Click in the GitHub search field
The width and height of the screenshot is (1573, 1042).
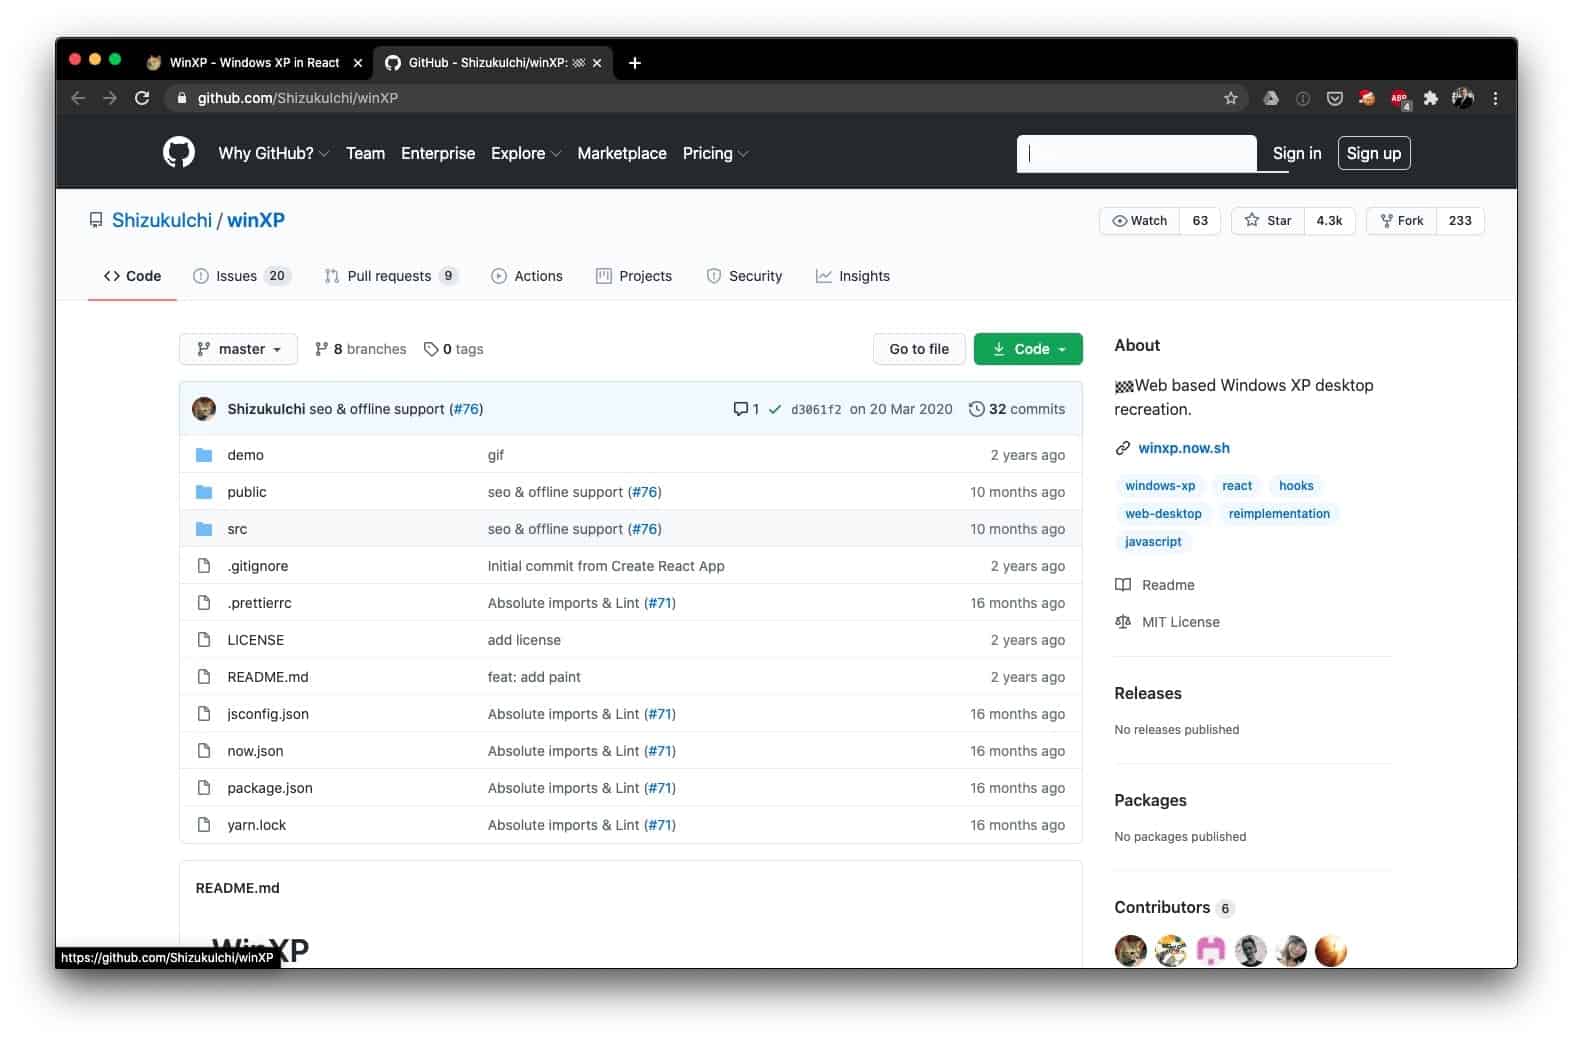[x=1137, y=154]
